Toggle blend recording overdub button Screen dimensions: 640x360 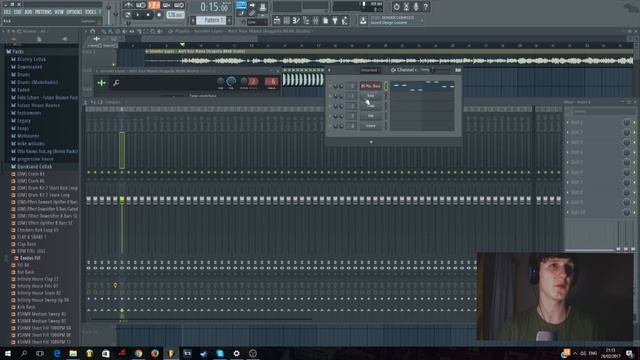pyautogui.click(x=167, y=5)
